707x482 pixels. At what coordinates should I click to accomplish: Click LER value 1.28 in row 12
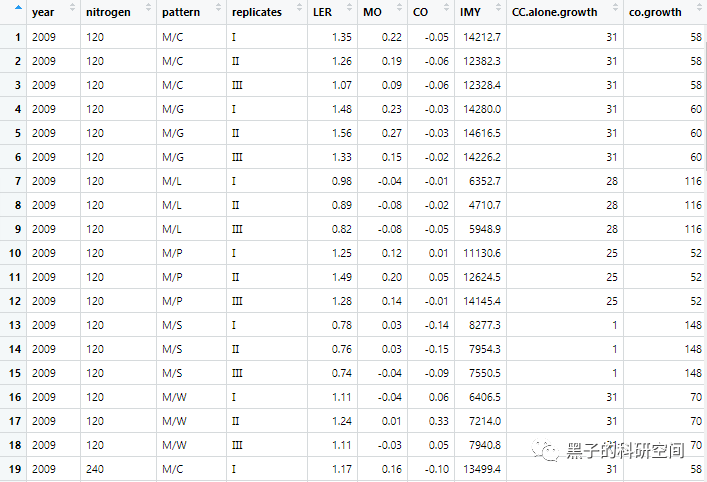click(342, 301)
